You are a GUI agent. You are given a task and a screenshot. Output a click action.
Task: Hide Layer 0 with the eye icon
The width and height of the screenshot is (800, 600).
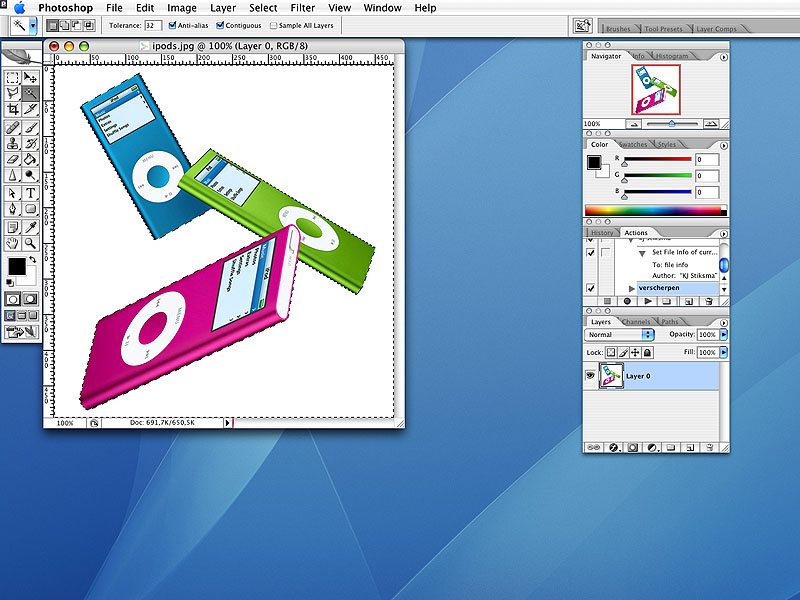click(590, 376)
